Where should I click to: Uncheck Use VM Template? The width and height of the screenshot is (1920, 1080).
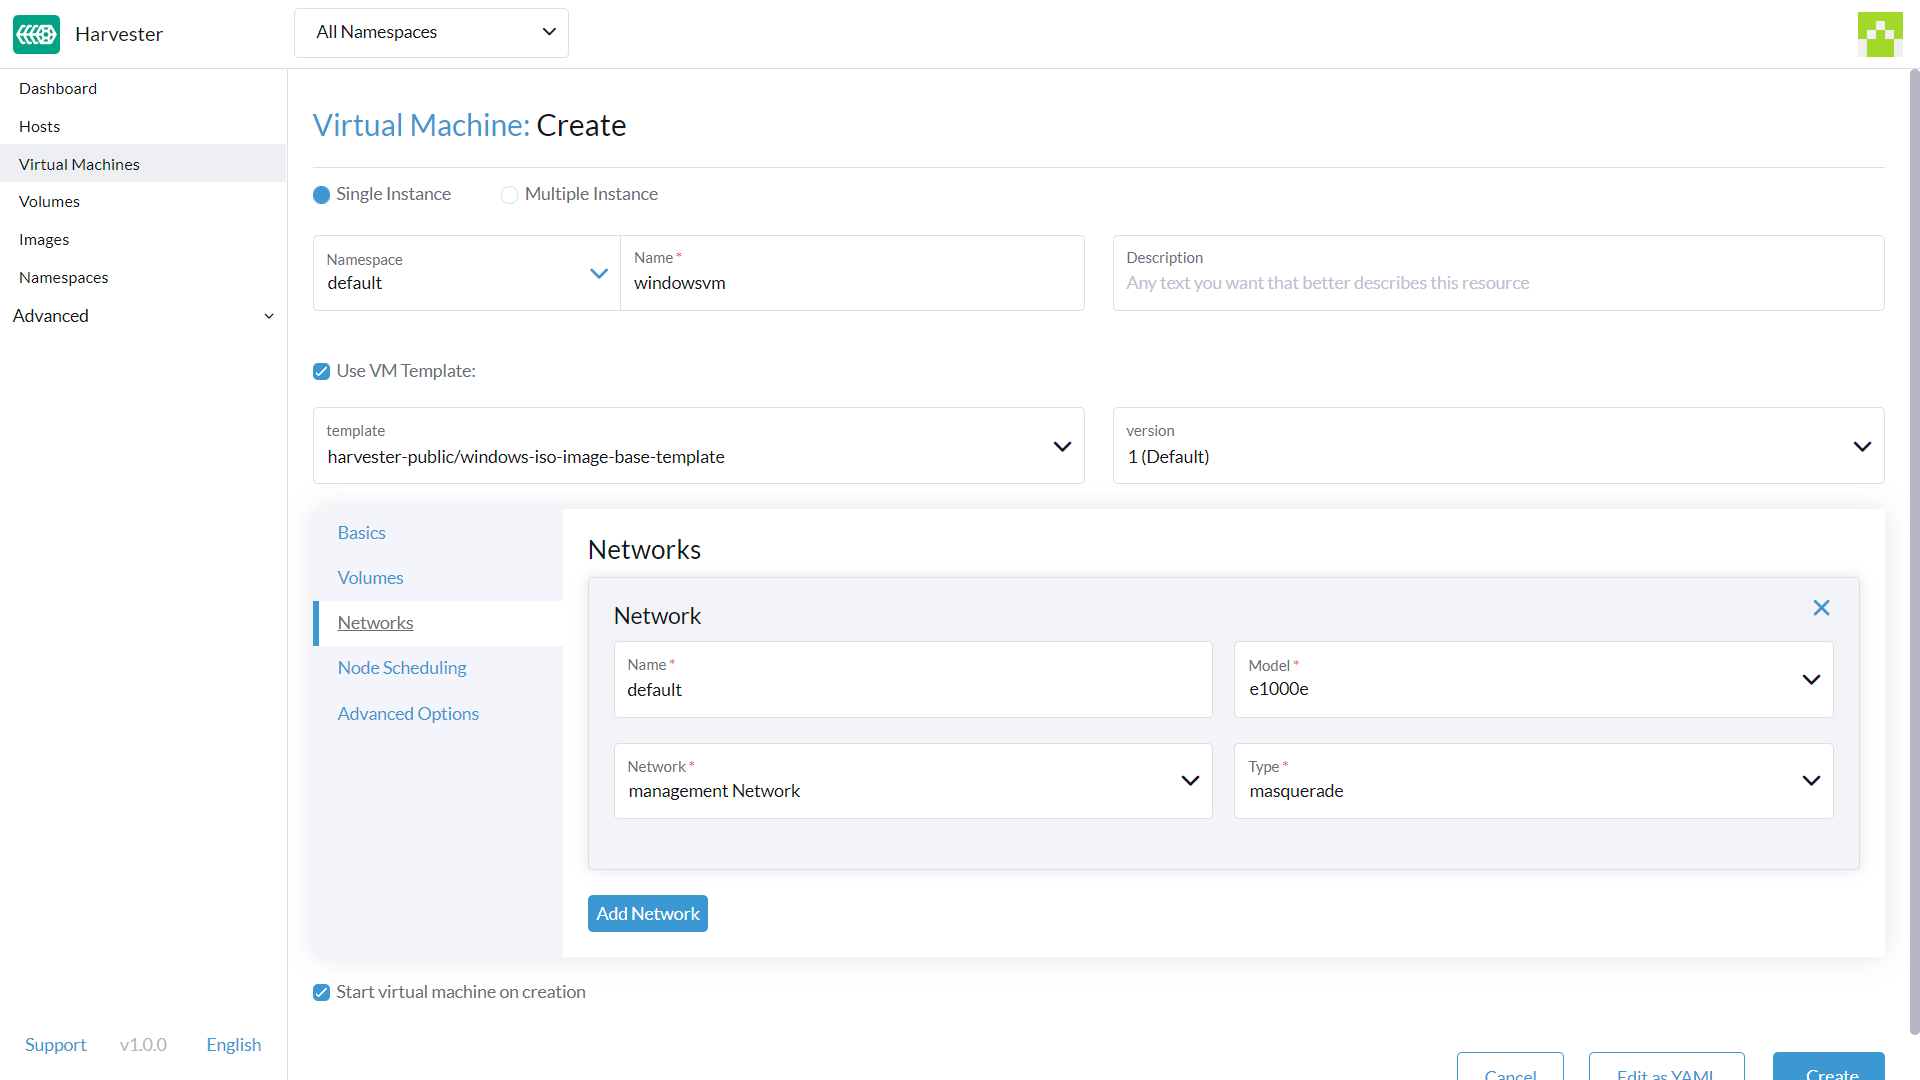tap(320, 371)
